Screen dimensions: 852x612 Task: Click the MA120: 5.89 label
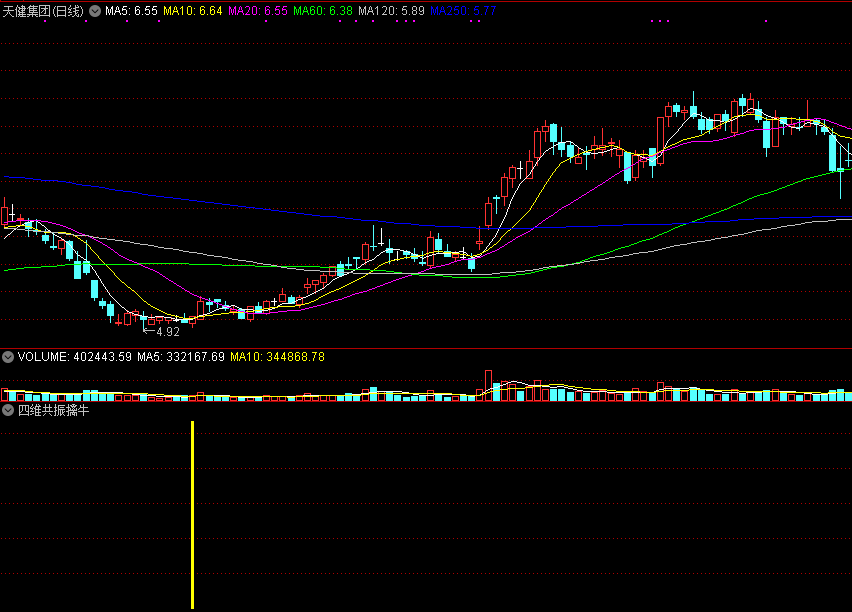click(x=391, y=11)
